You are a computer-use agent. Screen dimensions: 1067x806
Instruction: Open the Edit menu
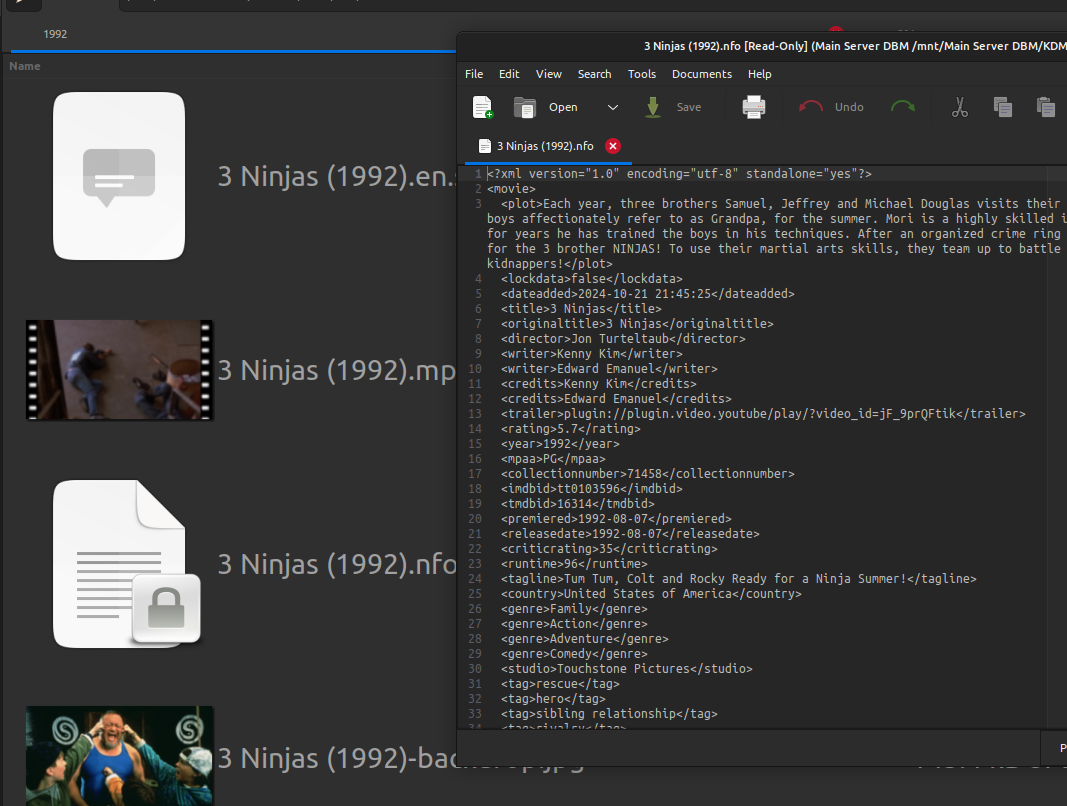[509, 74]
